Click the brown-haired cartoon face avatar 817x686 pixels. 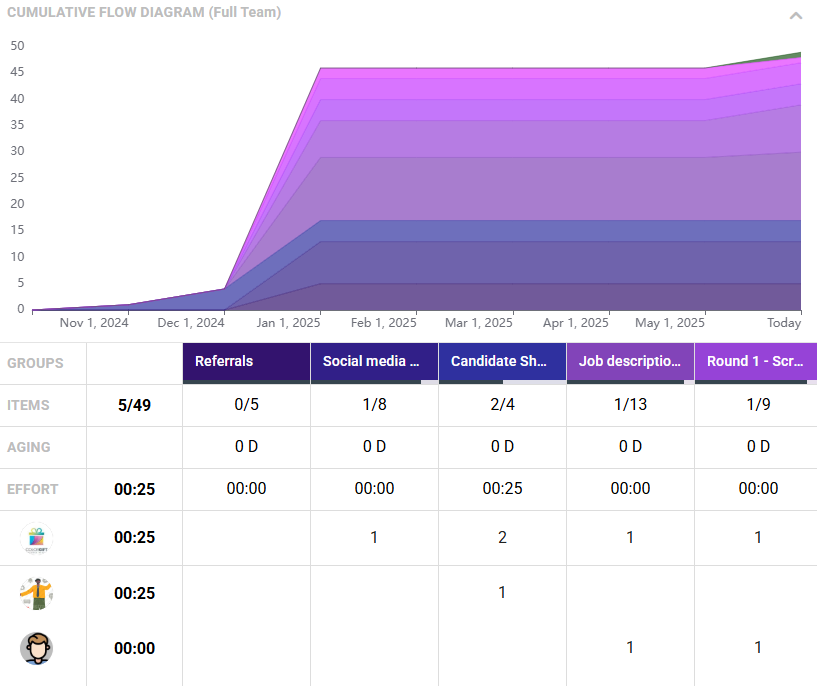point(37,648)
